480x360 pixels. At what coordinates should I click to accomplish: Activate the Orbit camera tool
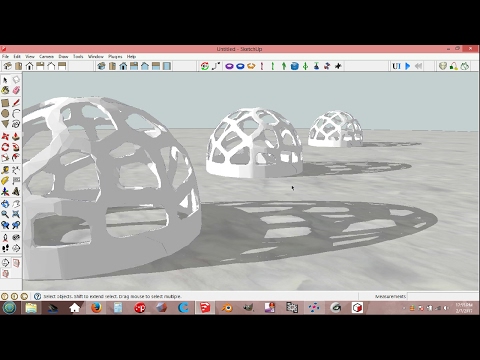tap(5, 203)
